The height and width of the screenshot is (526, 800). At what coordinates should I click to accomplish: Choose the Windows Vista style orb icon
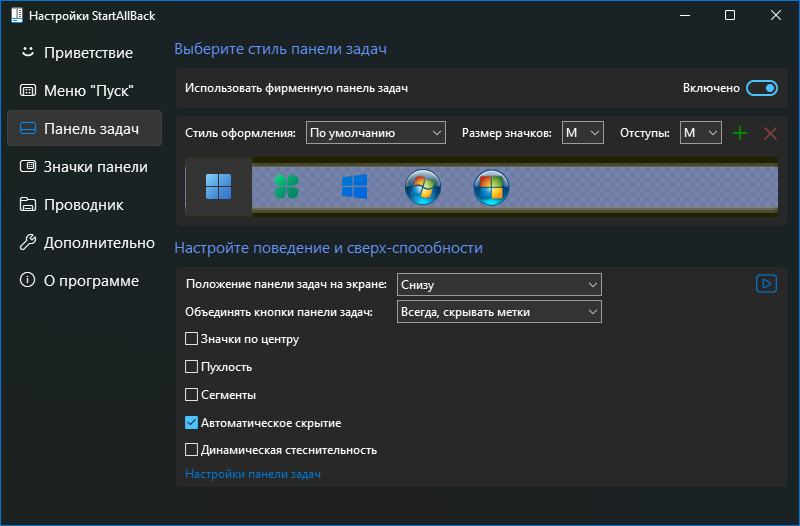(x=491, y=187)
